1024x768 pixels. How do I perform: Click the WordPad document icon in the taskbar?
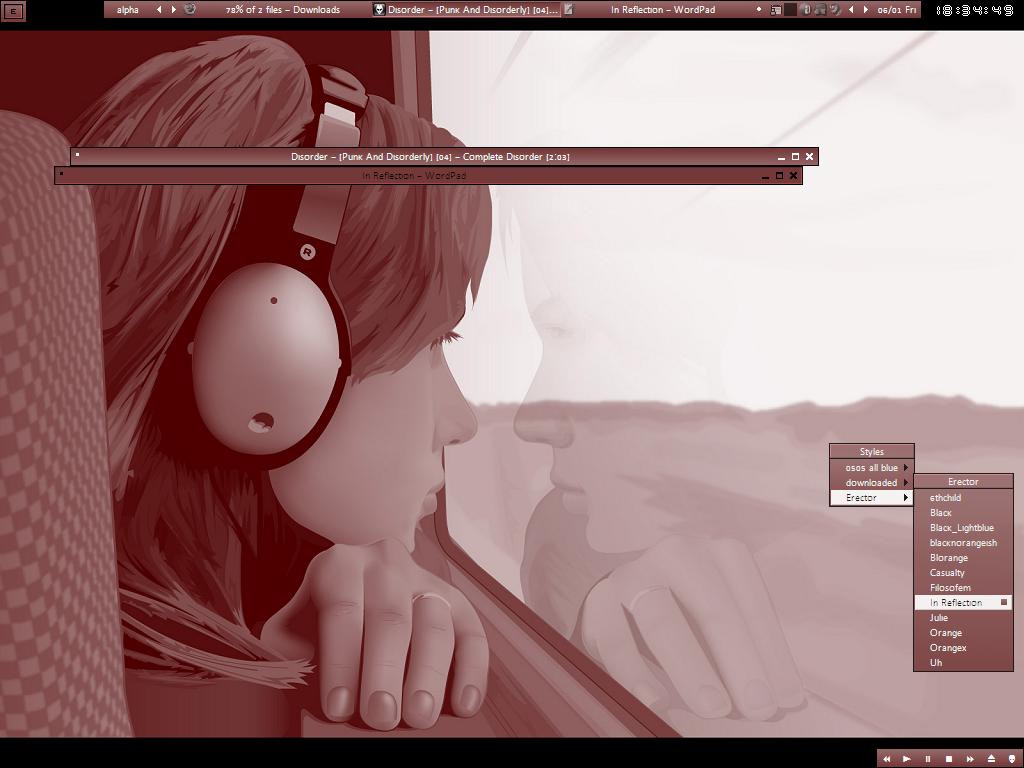[569, 10]
